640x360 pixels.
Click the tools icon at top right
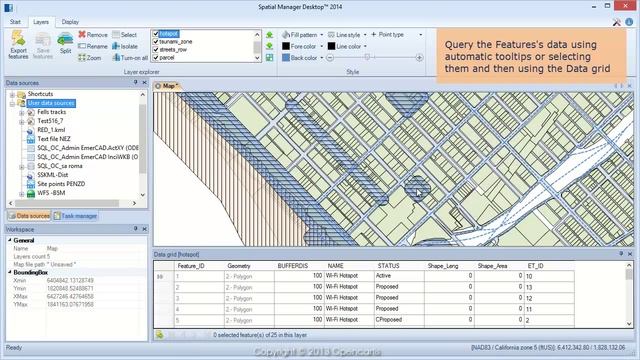click(x=617, y=22)
